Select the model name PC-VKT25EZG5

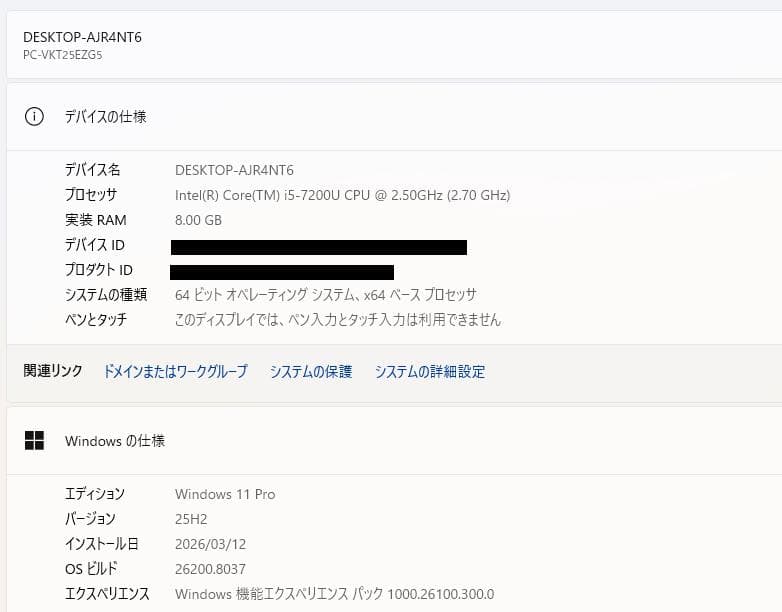pos(62,55)
